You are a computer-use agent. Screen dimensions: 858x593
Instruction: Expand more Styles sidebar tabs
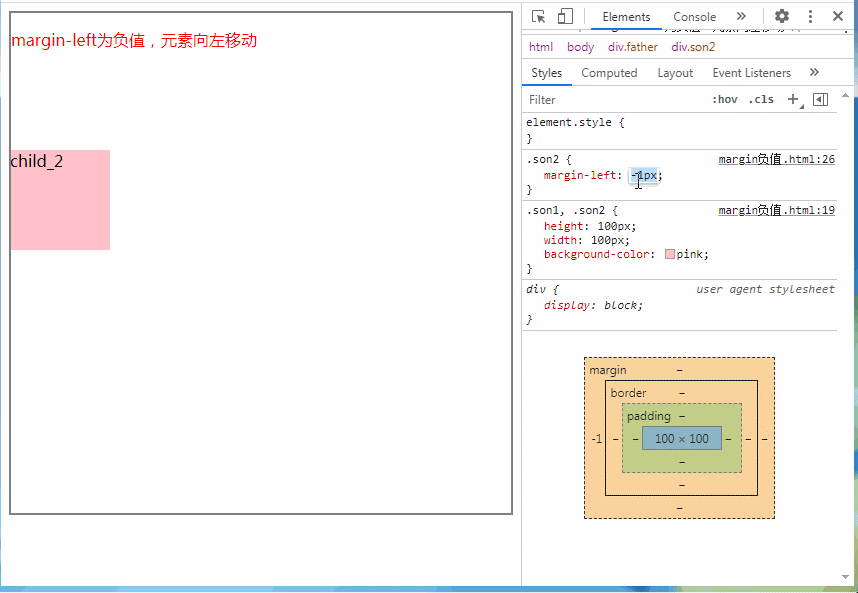(814, 72)
